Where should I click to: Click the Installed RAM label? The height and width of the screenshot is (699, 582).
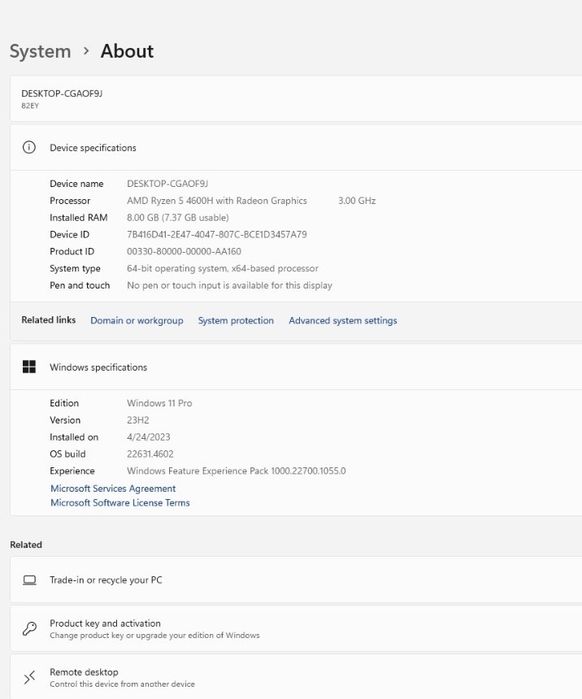pos(78,218)
